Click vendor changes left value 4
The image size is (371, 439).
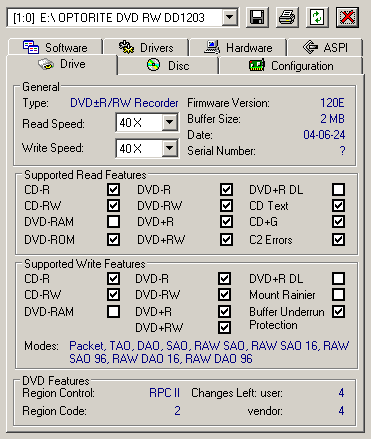pyautogui.click(x=341, y=411)
